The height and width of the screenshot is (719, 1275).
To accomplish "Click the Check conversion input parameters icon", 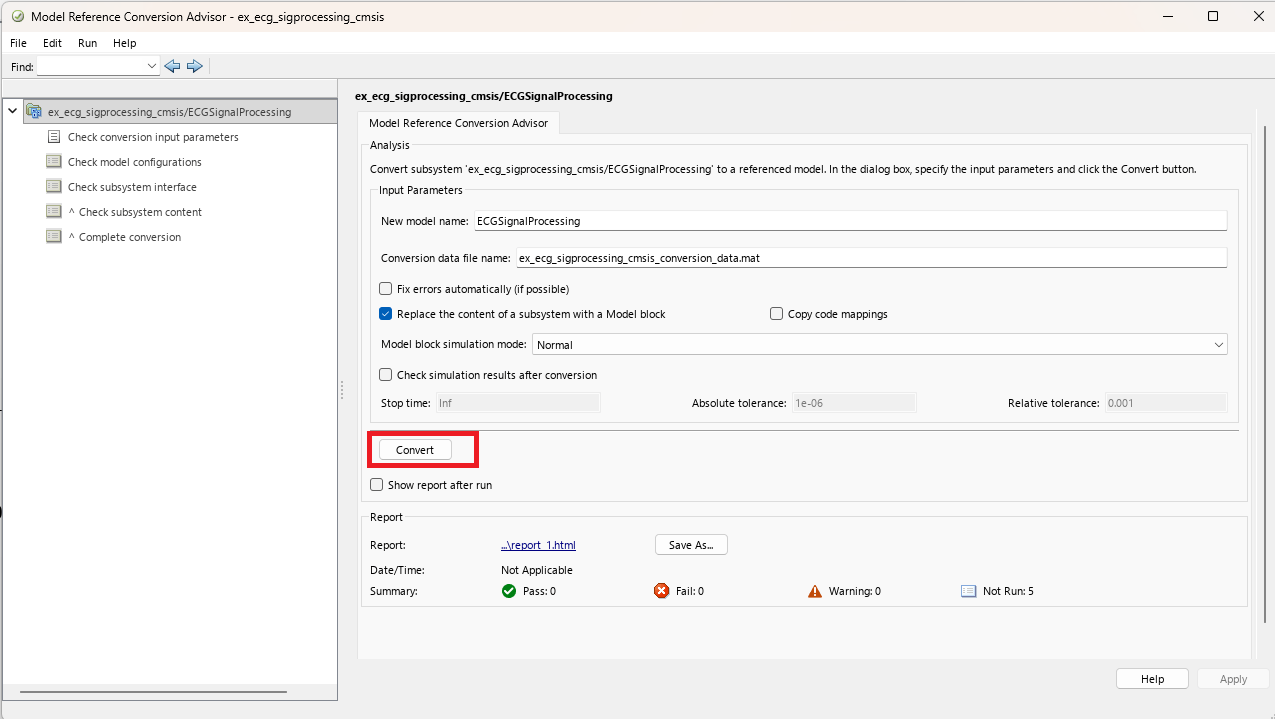I will pyautogui.click(x=54, y=137).
